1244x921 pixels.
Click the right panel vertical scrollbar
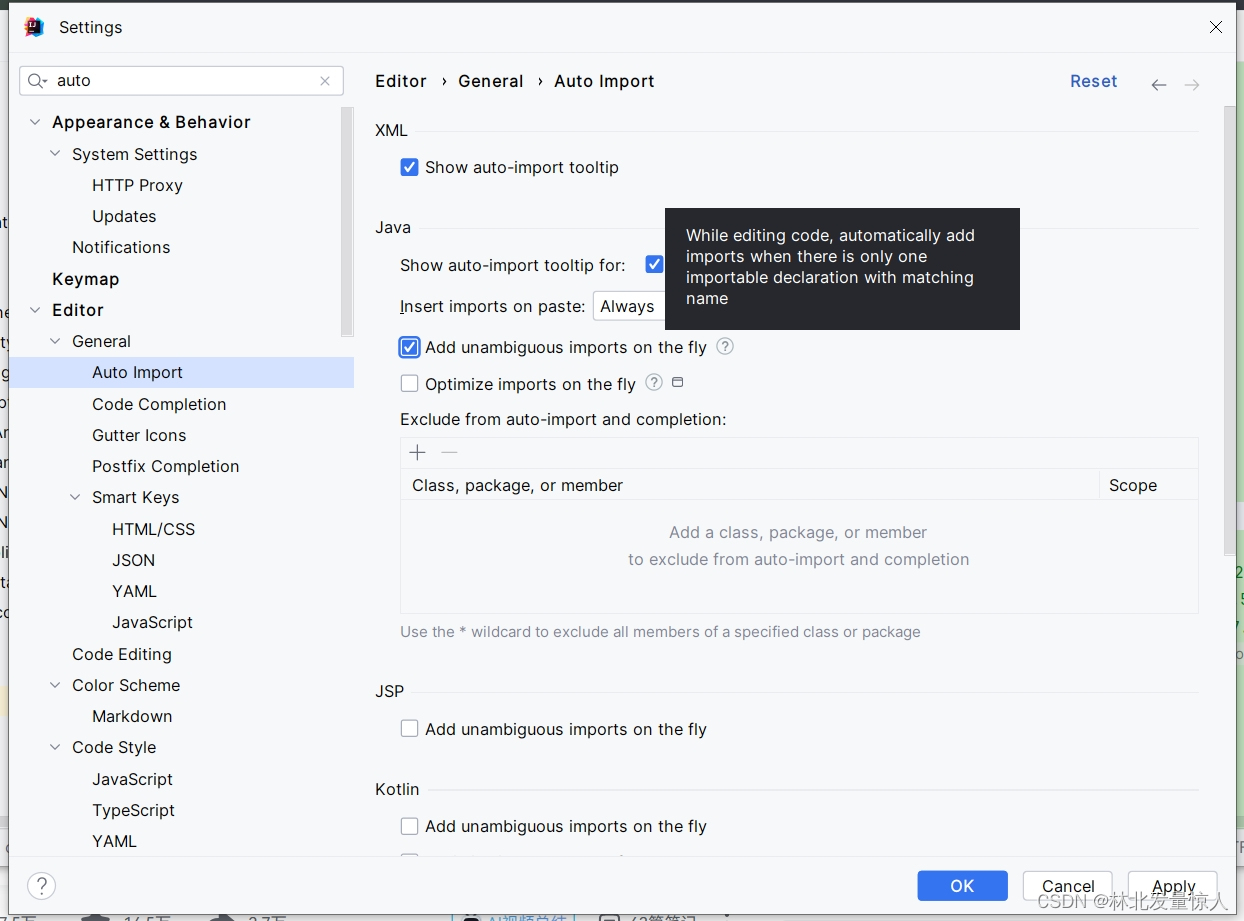1230,330
